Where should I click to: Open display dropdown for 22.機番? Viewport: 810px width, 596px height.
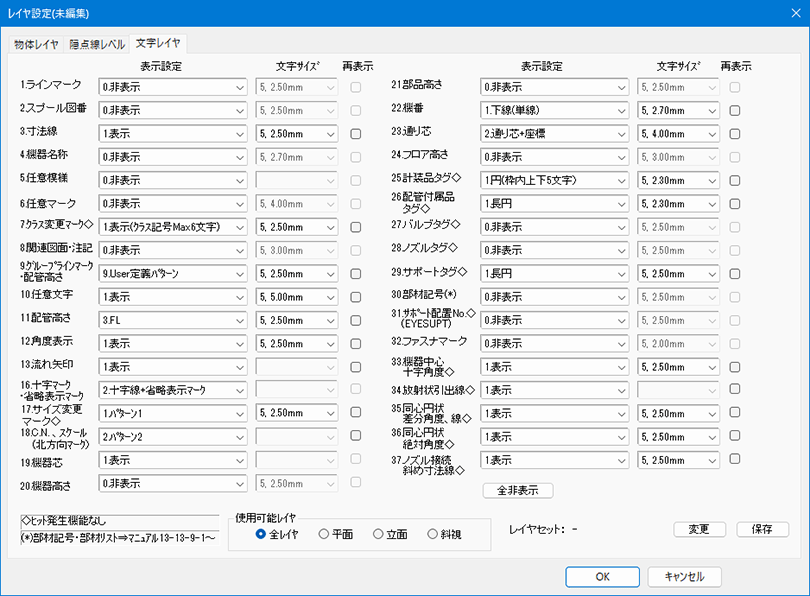coord(554,110)
